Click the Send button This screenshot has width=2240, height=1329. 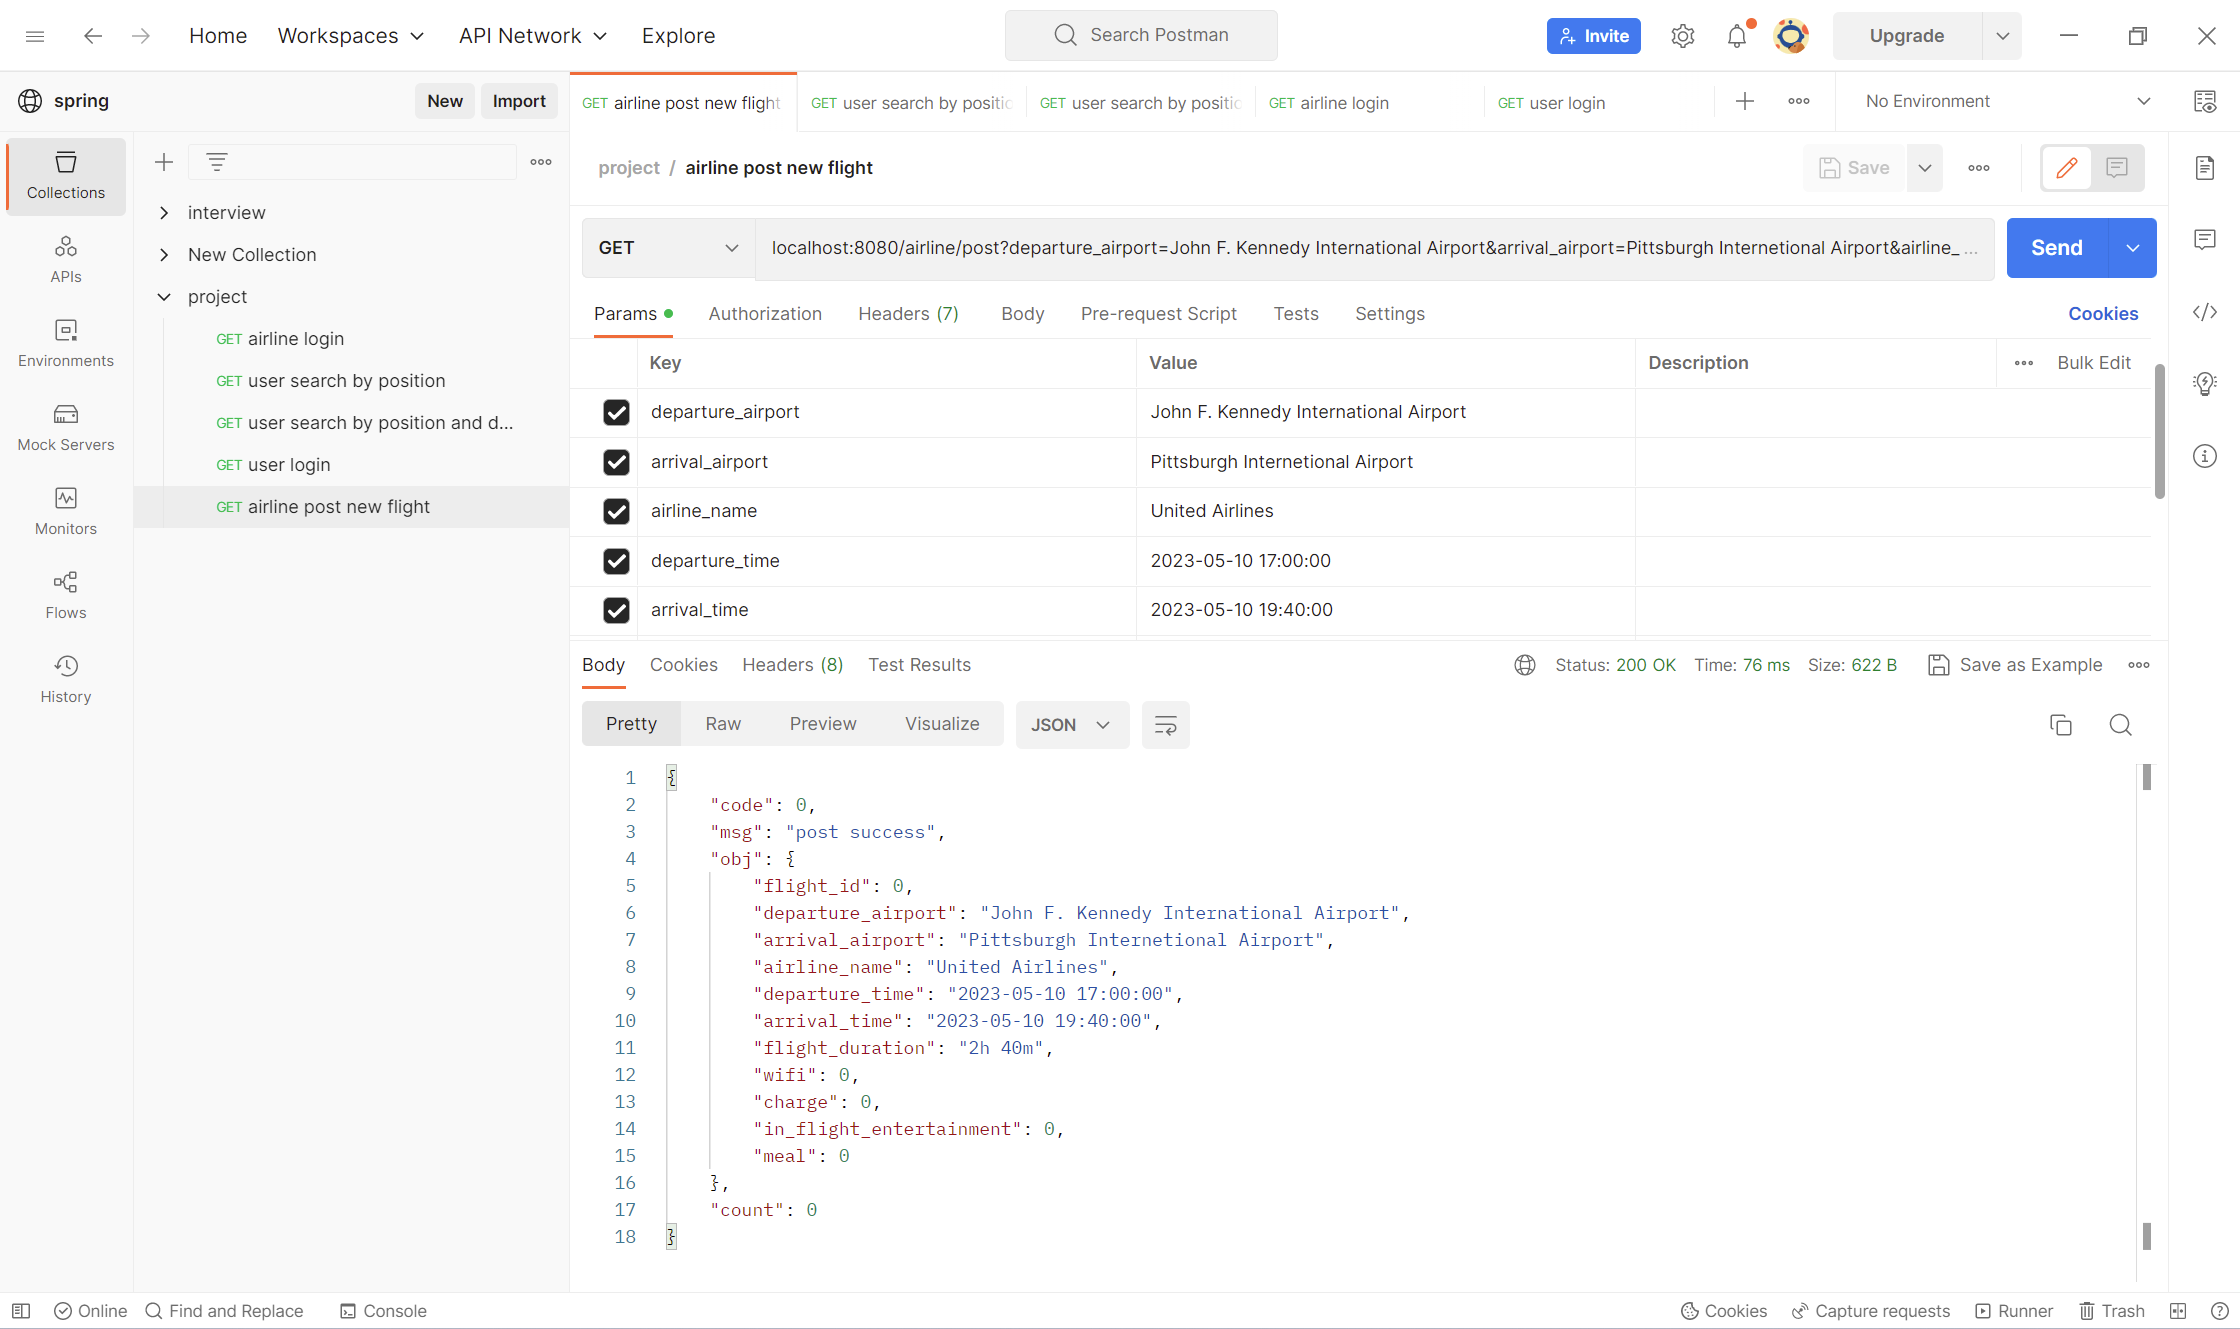click(2057, 248)
